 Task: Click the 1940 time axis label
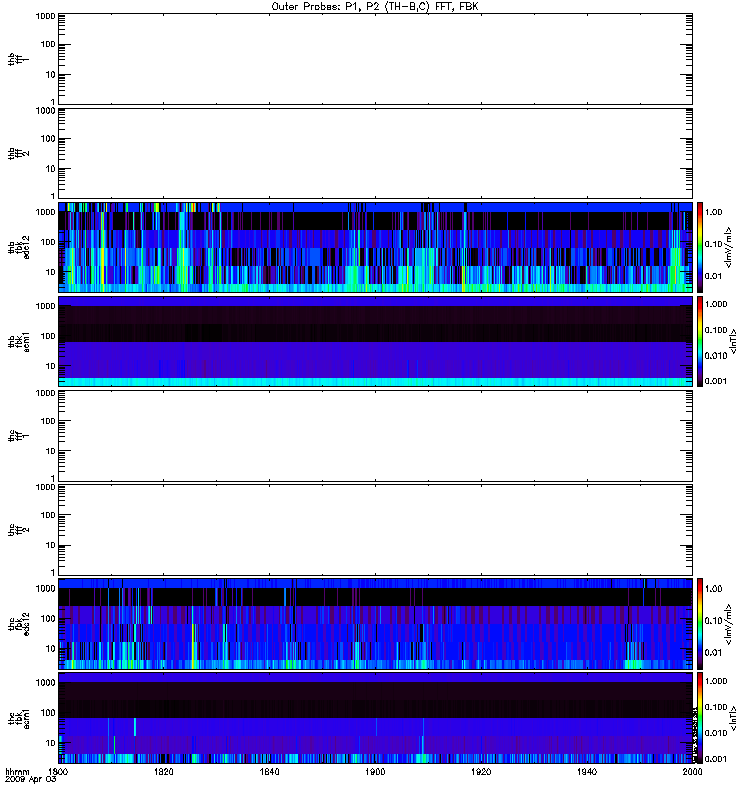587,771
